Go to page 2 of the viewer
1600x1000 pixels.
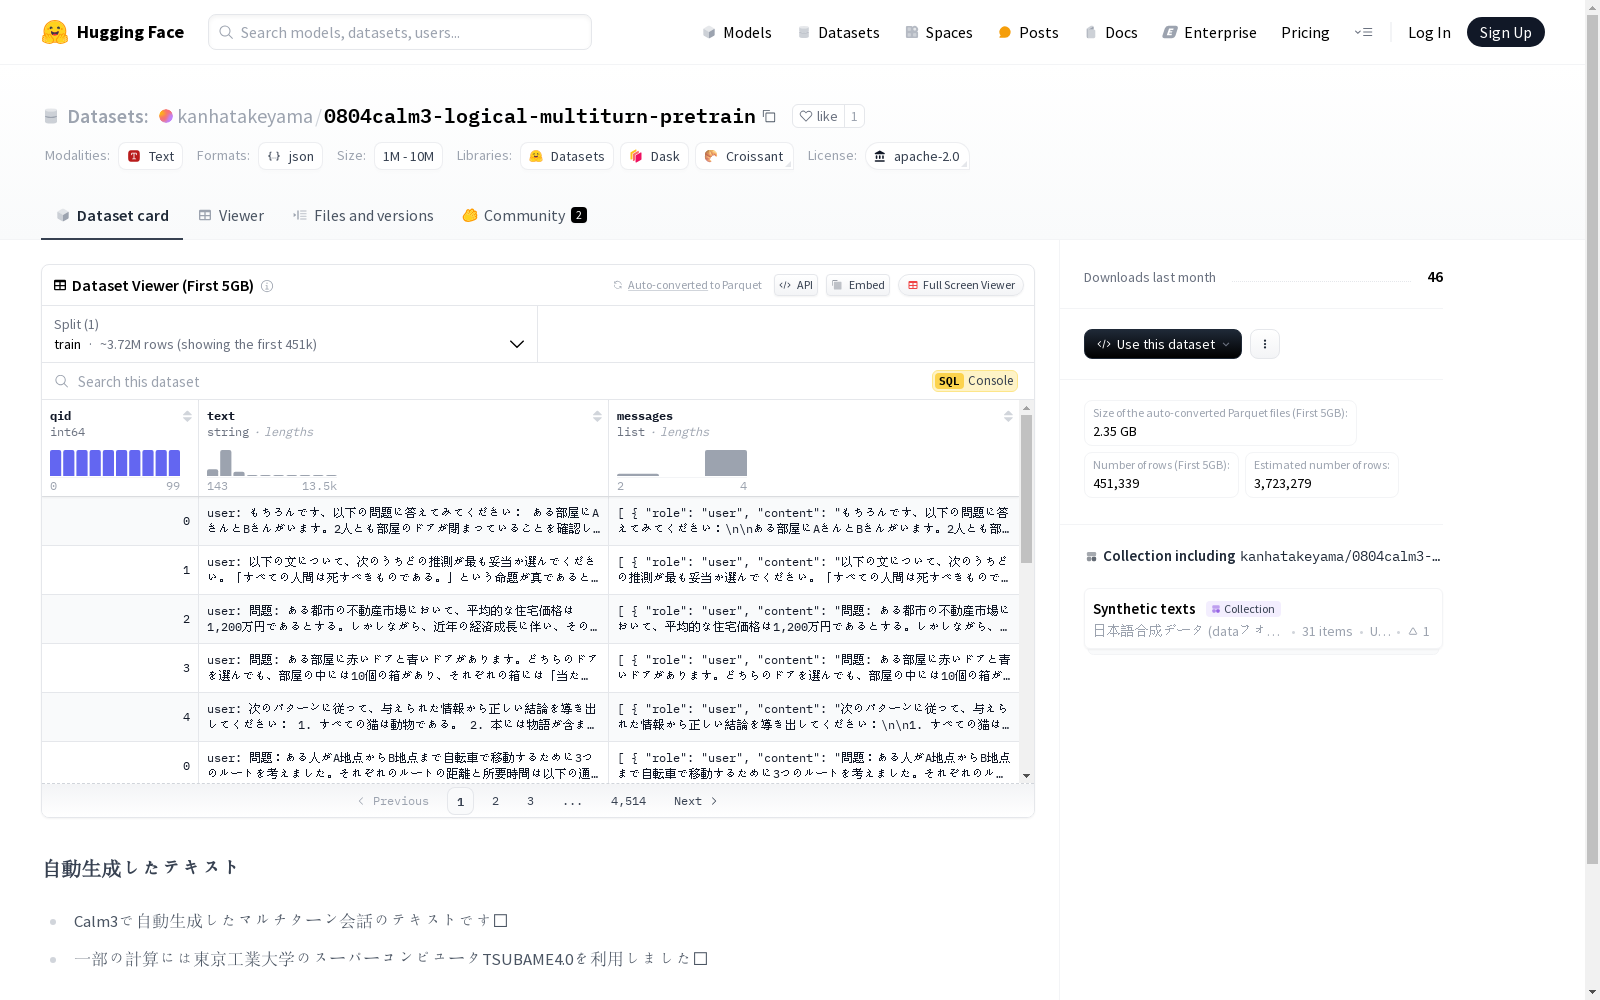tap(495, 801)
